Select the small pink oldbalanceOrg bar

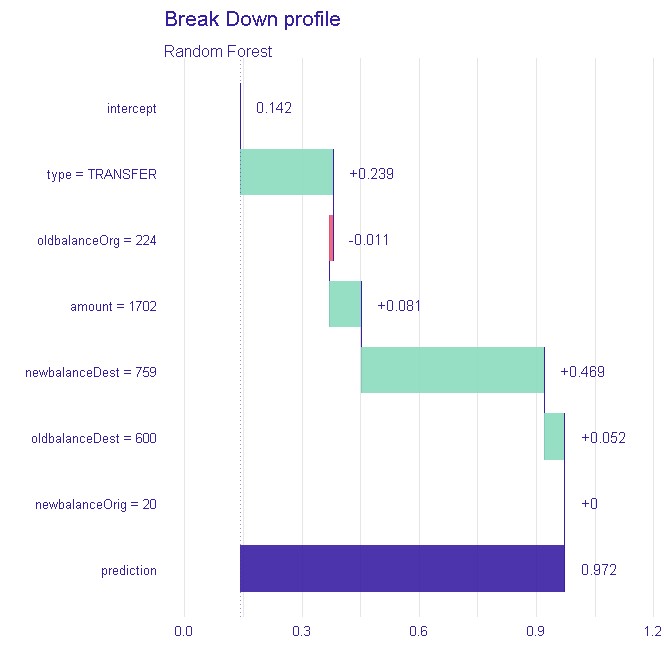(331, 238)
